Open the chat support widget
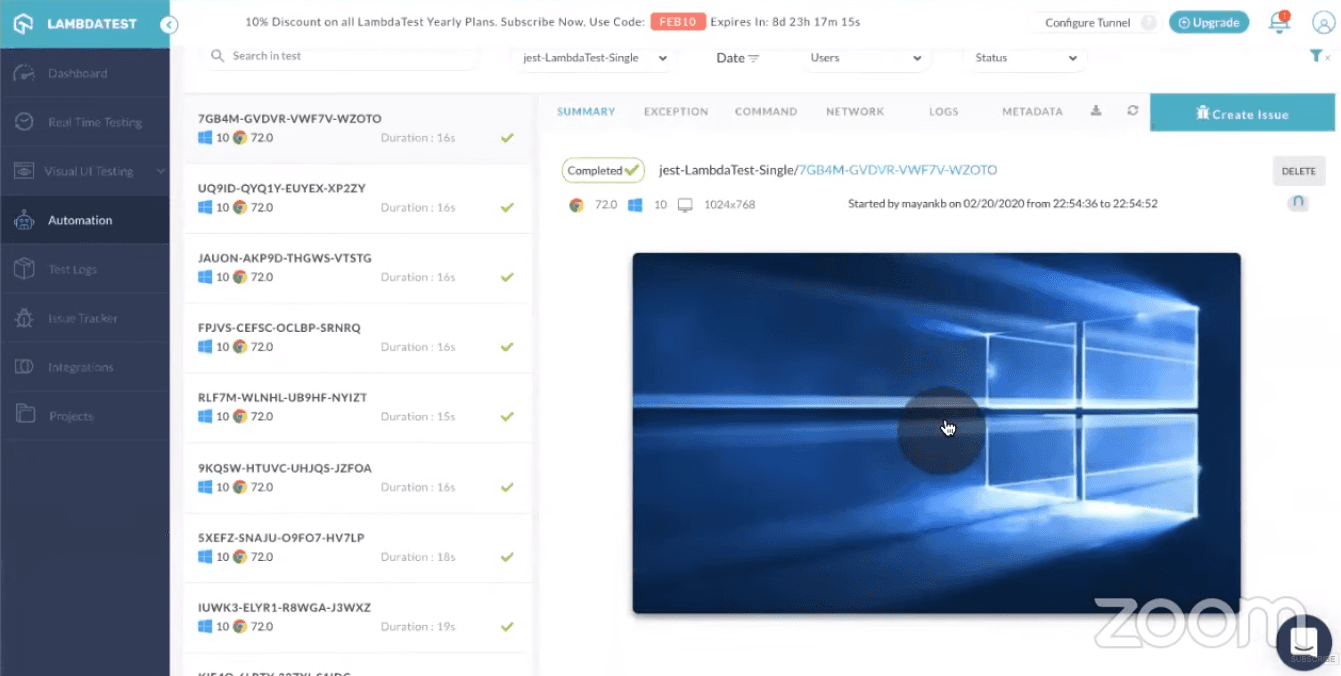Image resolution: width=1341 pixels, height=676 pixels. point(1303,643)
